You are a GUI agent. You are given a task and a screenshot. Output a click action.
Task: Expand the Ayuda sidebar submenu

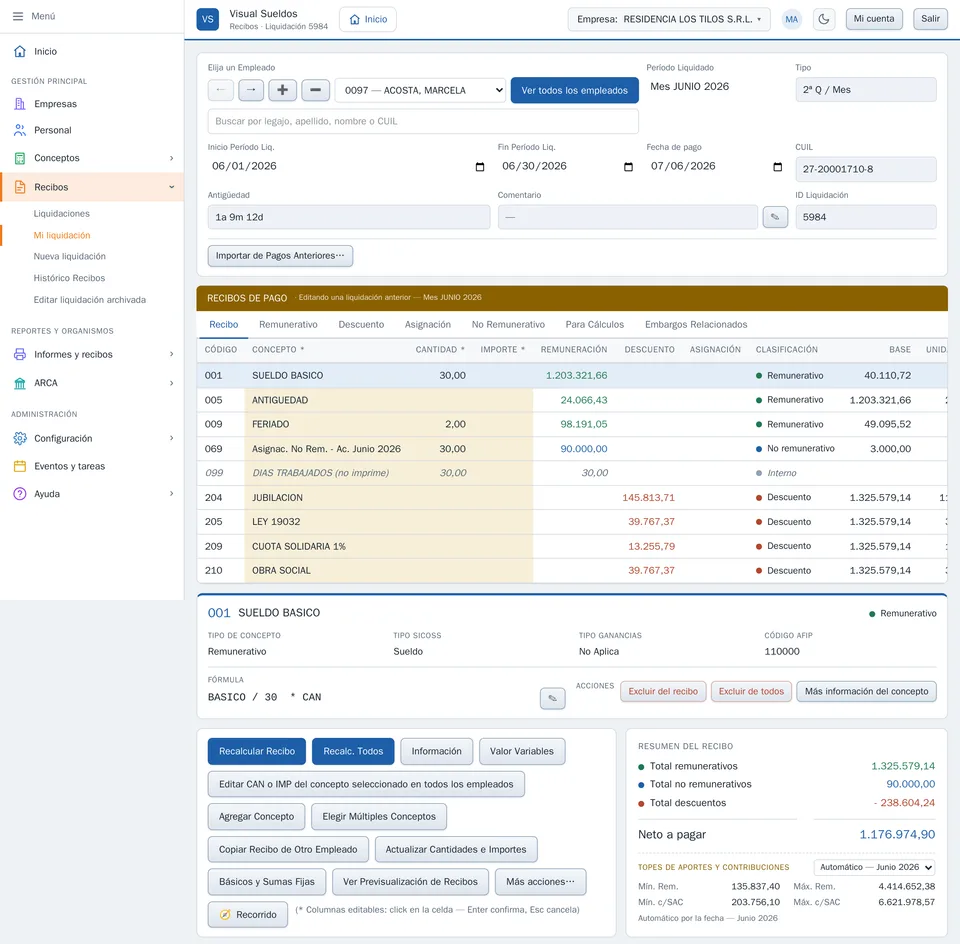[x=171, y=494]
